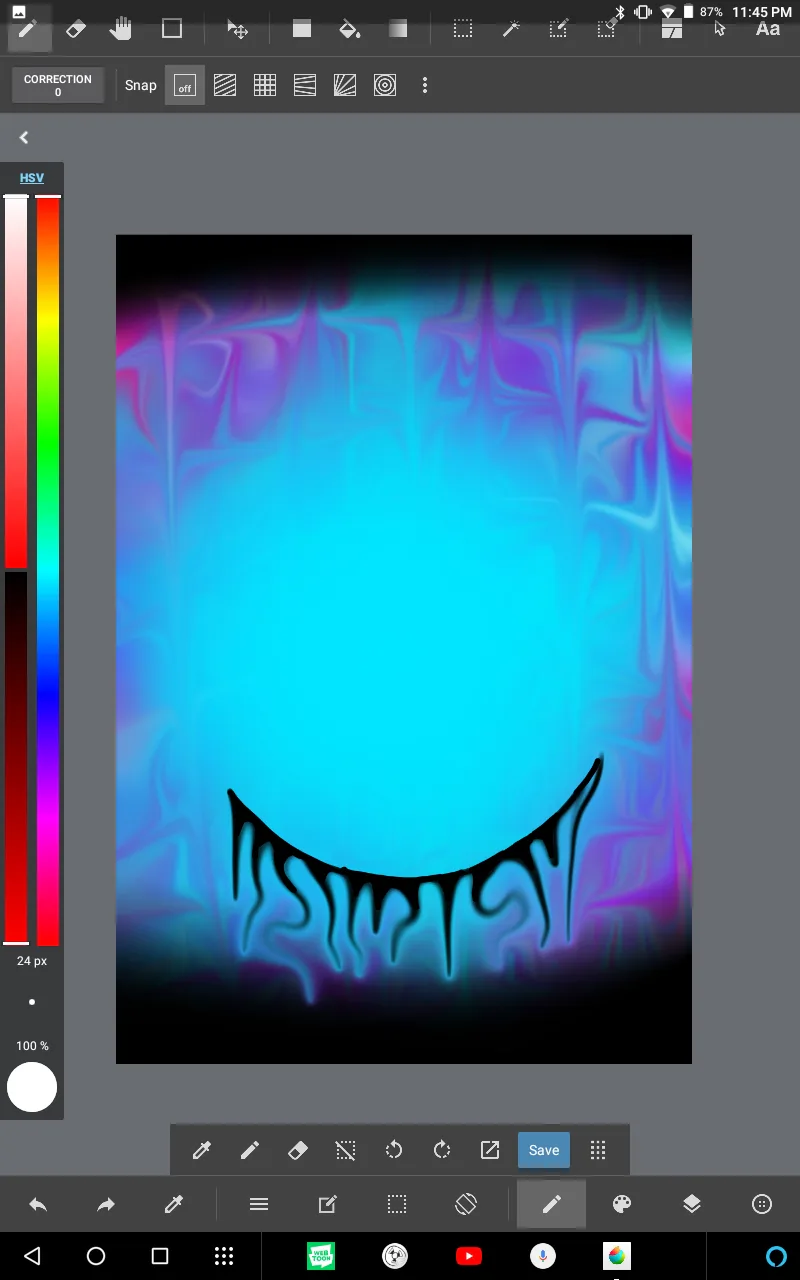Rotate canvas counterclockwise
Screen dimensions: 800x1280
click(393, 1151)
